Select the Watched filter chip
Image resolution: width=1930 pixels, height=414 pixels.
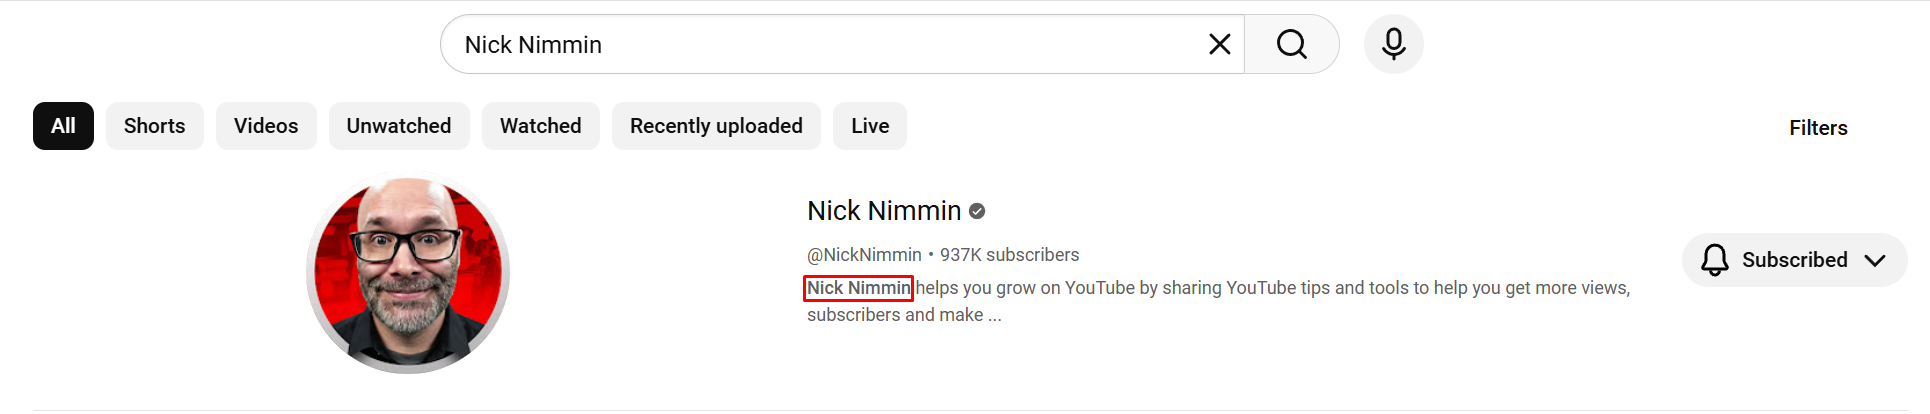(x=540, y=126)
